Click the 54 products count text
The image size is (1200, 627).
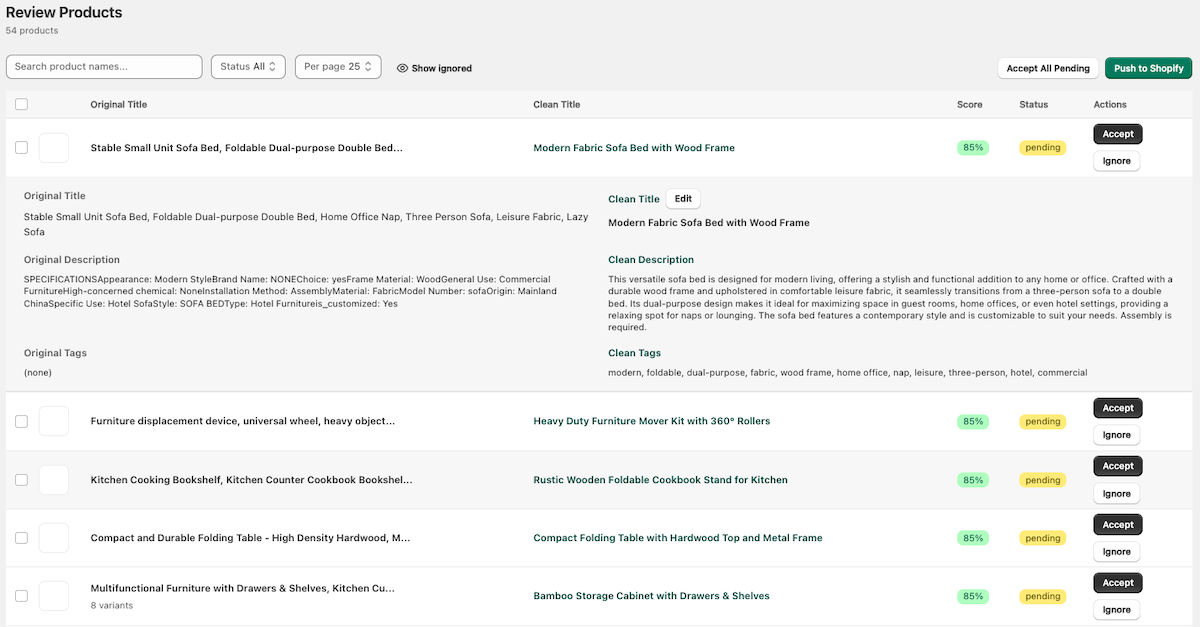(x=32, y=31)
